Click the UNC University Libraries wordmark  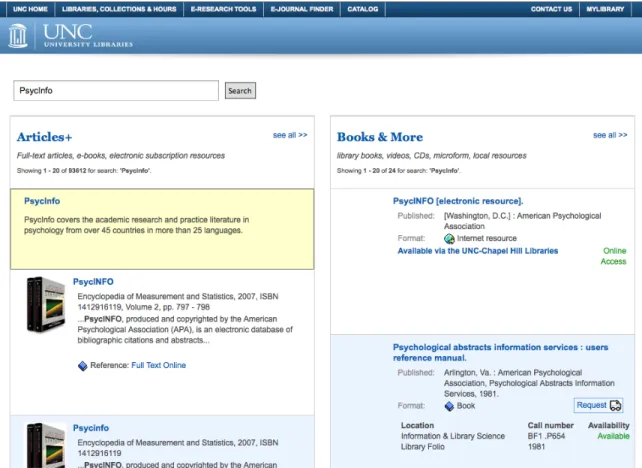(88, 36)
